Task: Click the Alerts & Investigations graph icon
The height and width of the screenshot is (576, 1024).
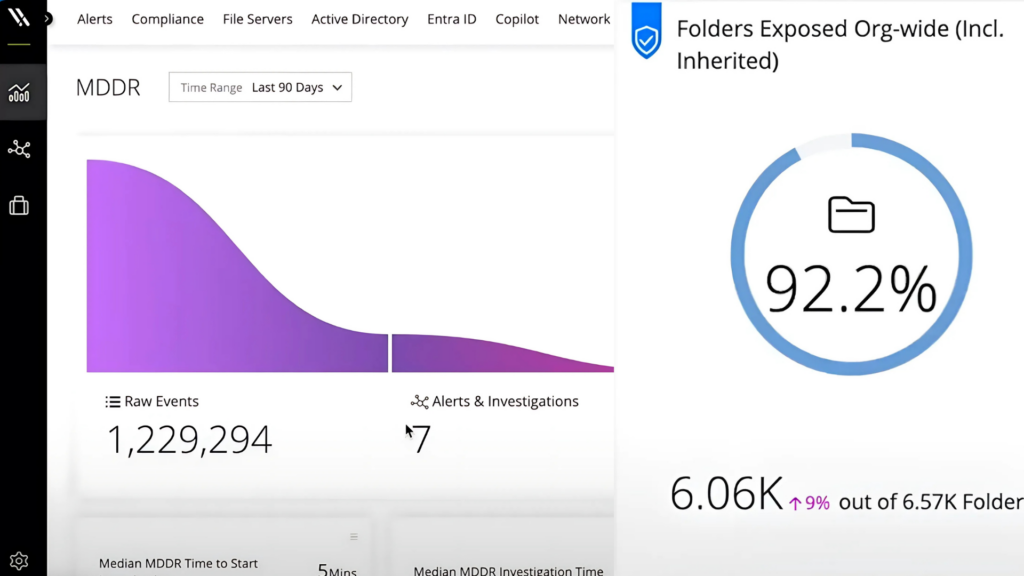Action: [x=419, y=402]
